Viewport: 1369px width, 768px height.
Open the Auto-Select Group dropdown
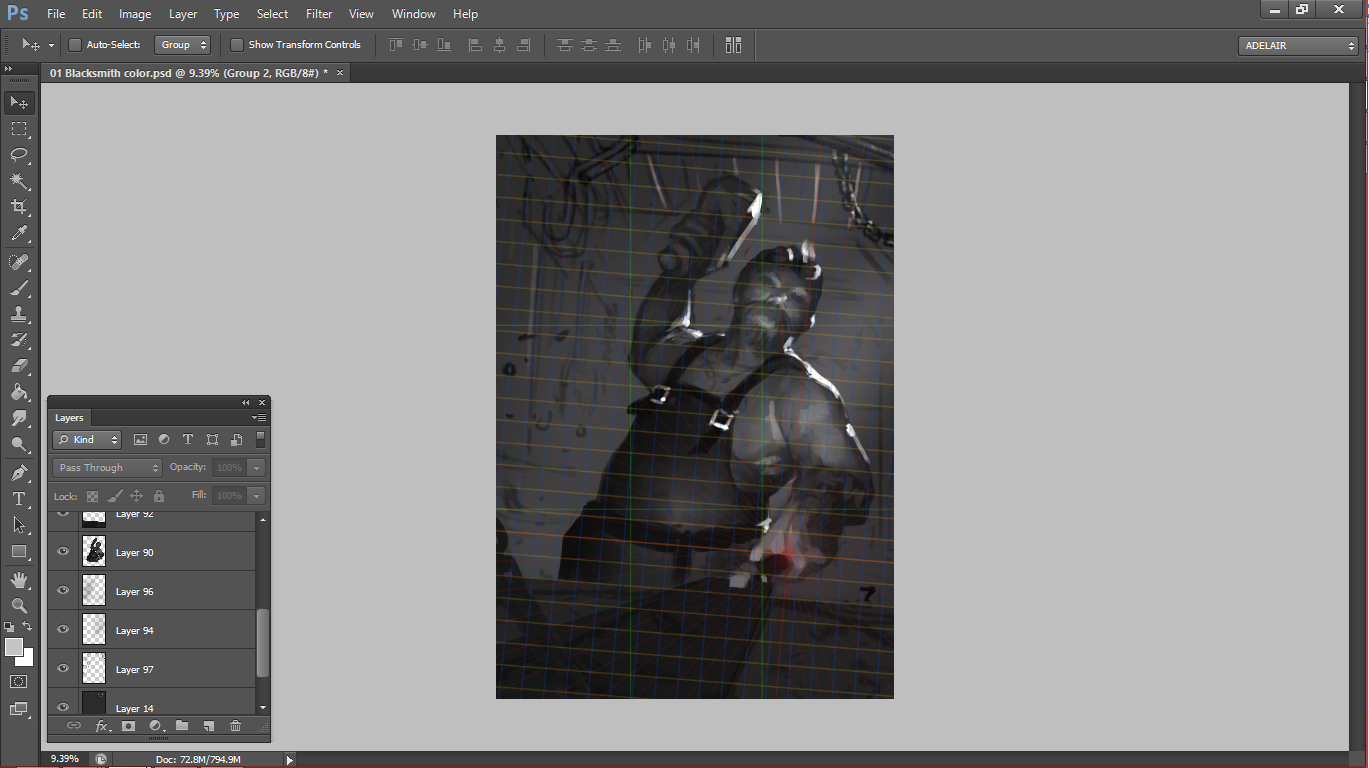183,45
